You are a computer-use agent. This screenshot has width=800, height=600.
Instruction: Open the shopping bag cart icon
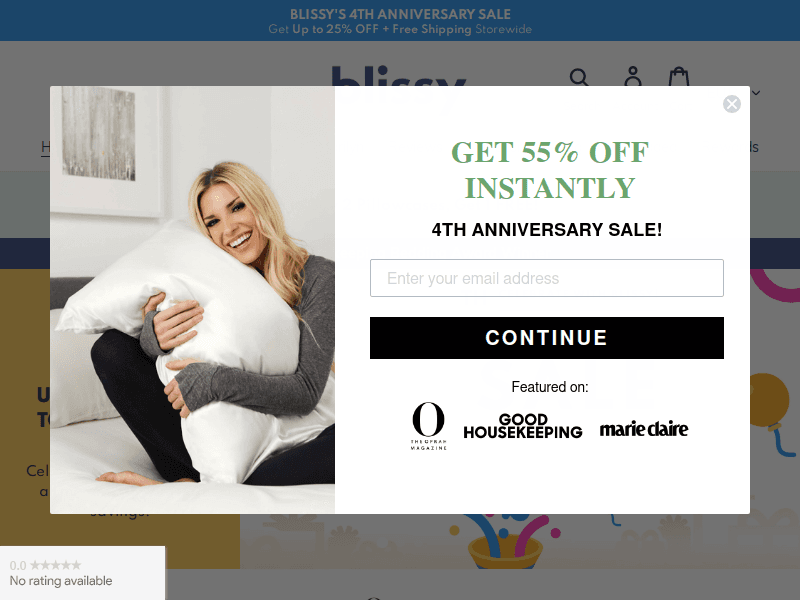[x=679, y=77]
